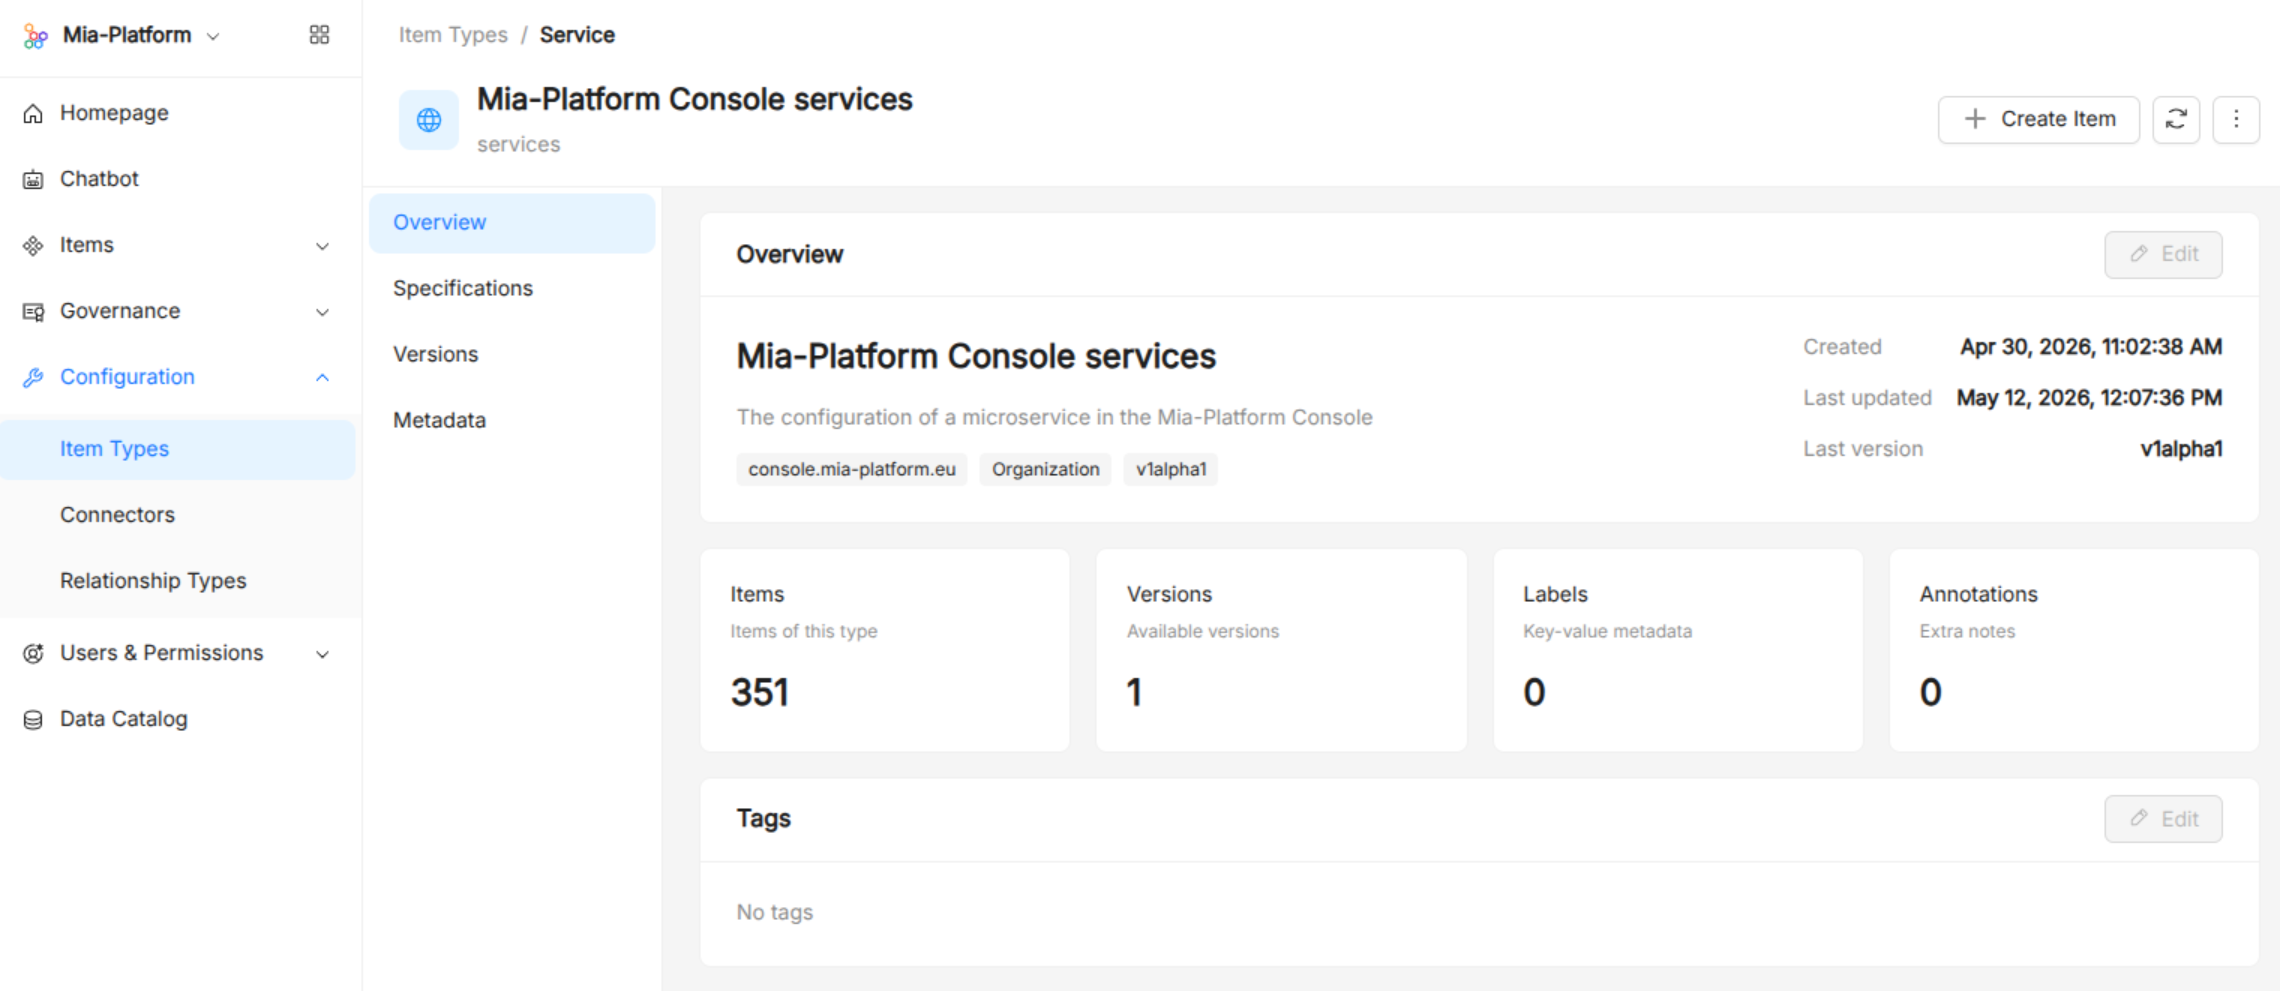Click the v1alpha1 tag chip
This screenshot has width=2280, height=991.
pyautogui.click(x=1171, y=470)
